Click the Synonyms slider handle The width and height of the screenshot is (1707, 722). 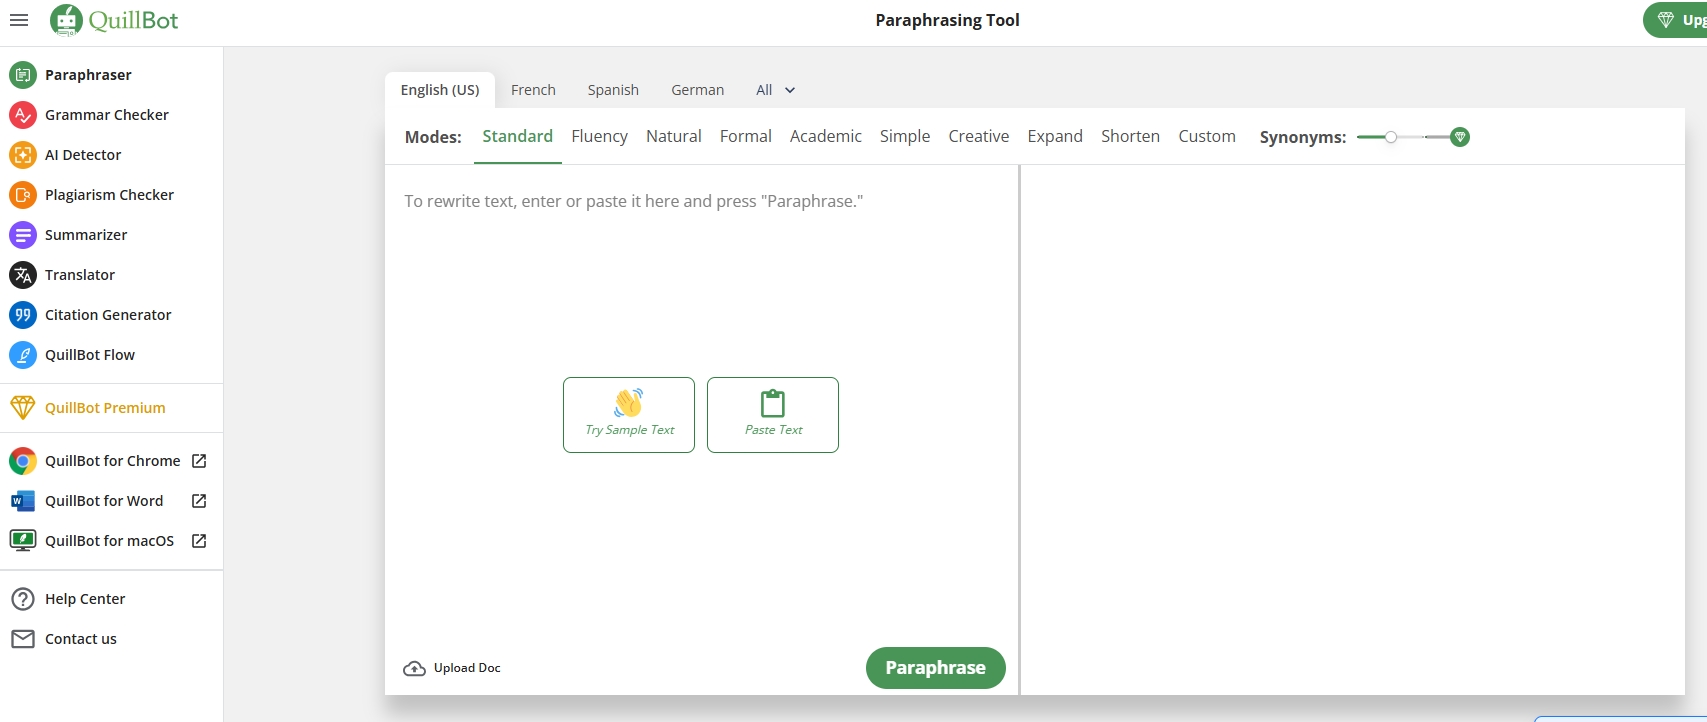coord(1391,137)
